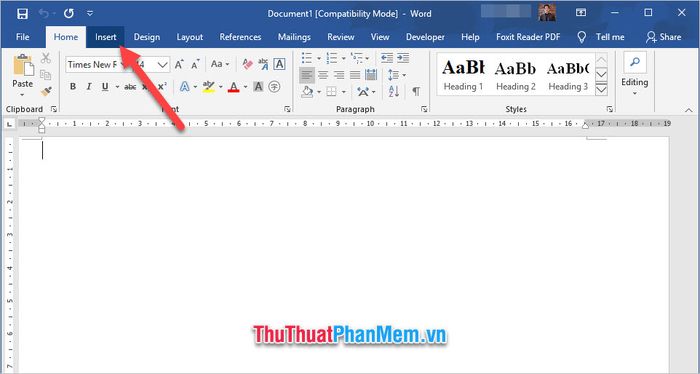Viewport: 700px width, 374px height.
Task: Open the View tab
Action: [380, 37]
